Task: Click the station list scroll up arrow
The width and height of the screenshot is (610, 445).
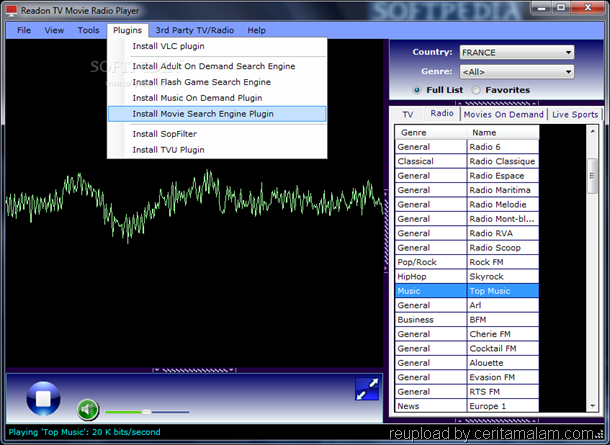Action: tap(592, 131)
